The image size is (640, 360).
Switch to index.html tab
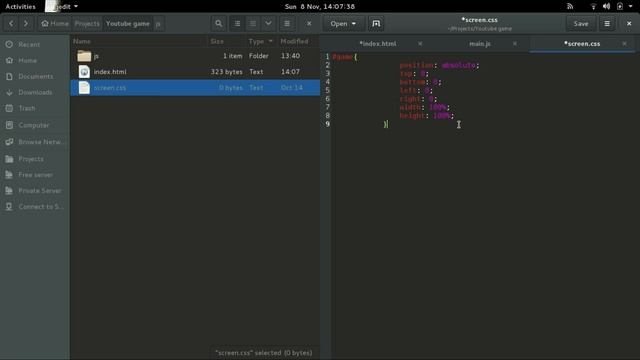tap(378, 44)
